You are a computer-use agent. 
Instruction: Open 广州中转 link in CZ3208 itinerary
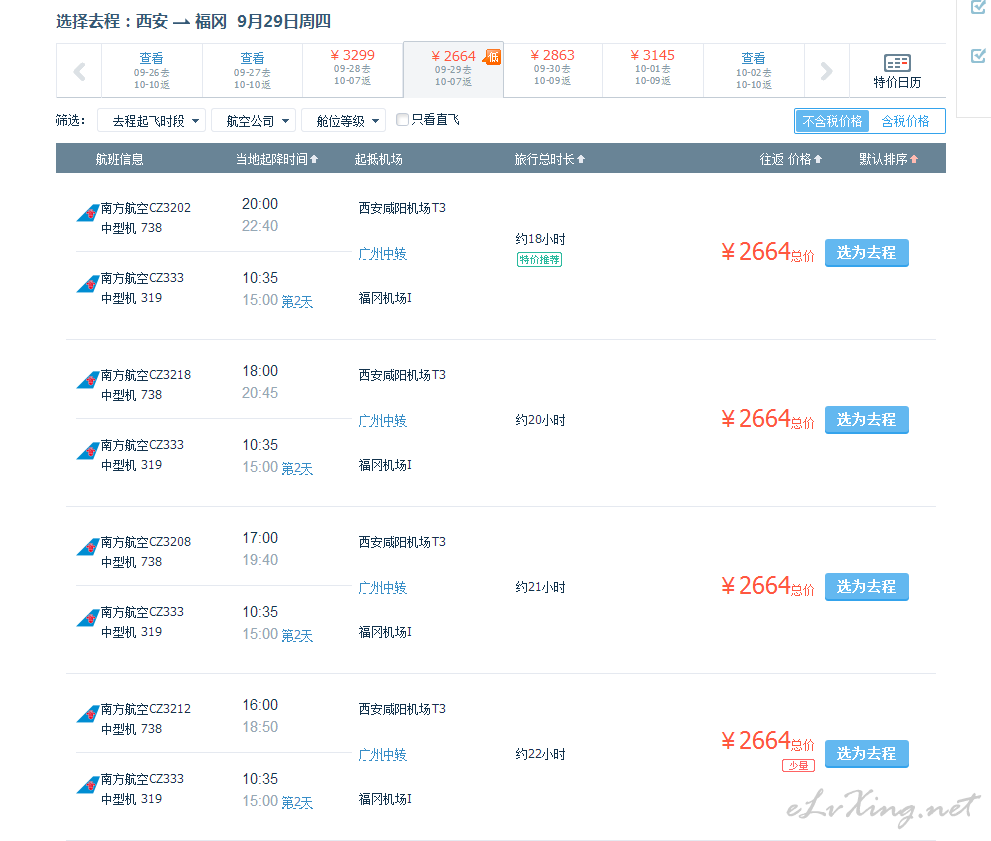click(382, 588)
